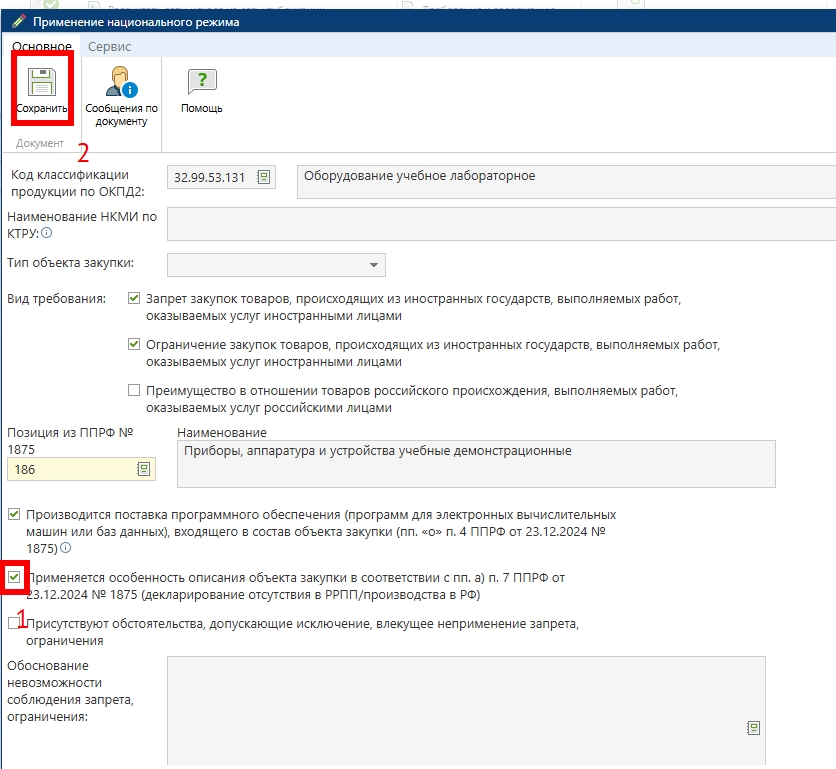The image size is (836, 769).
Task: Switch to the Сервис tab
Action: [x=109, y=47]
